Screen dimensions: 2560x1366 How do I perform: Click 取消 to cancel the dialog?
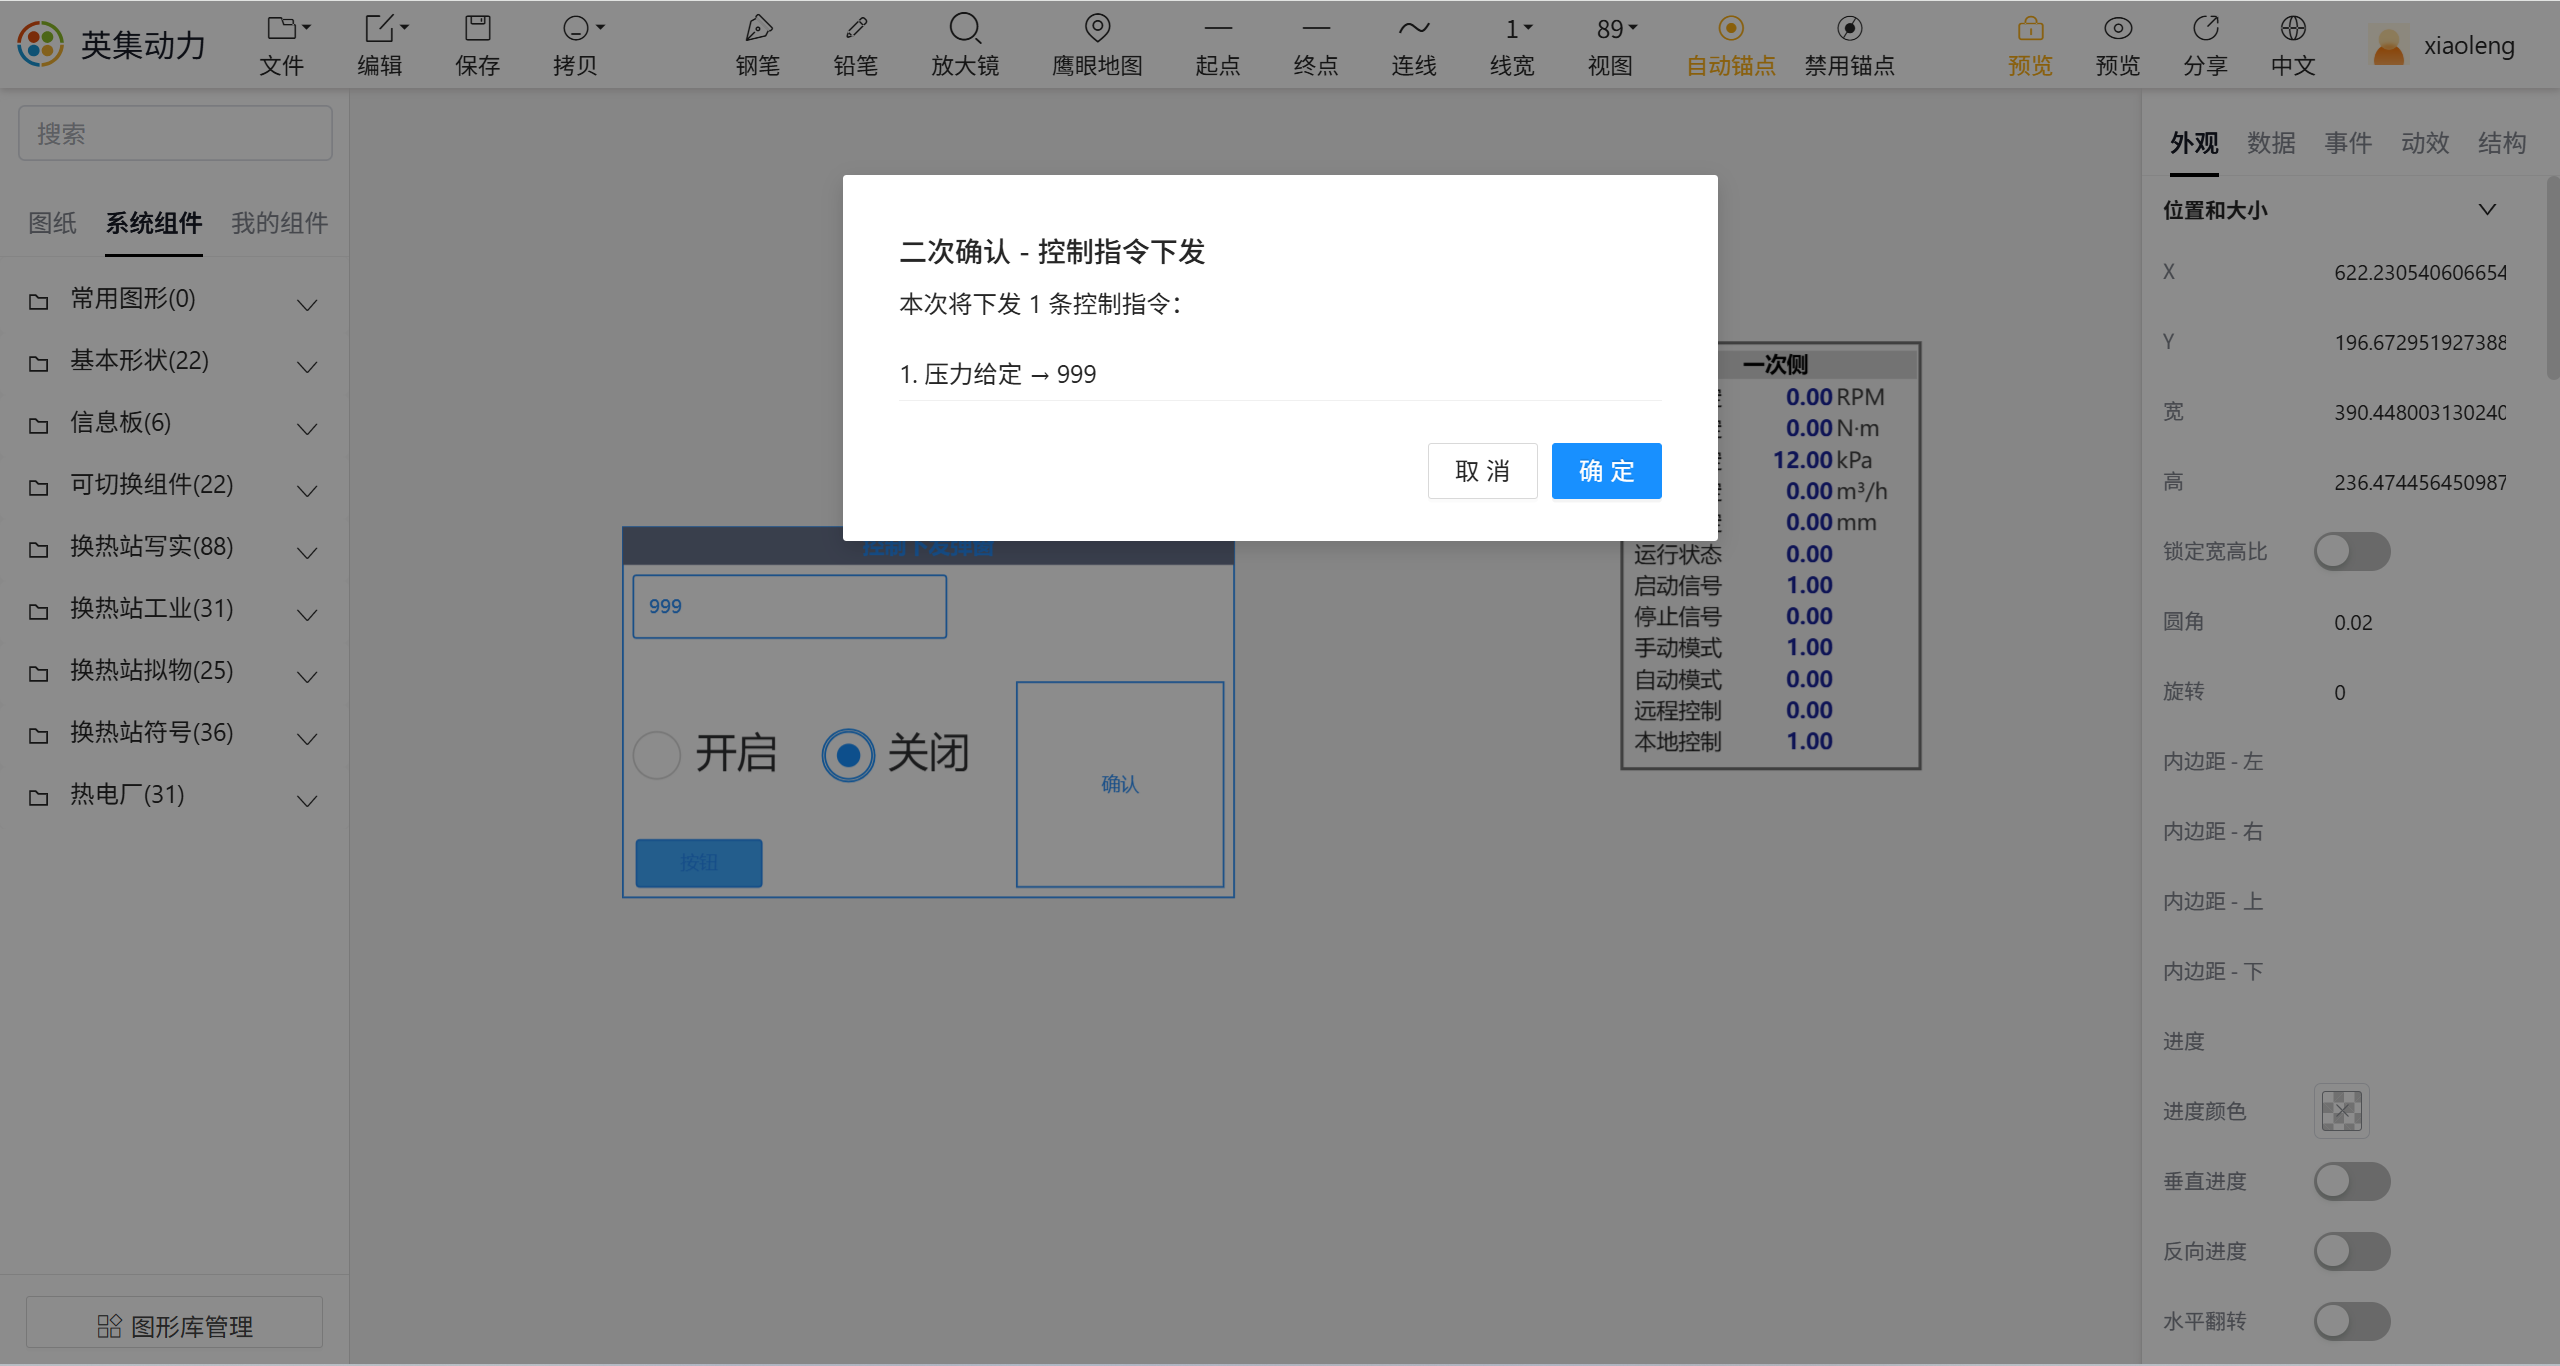[x=1482, y=471]
